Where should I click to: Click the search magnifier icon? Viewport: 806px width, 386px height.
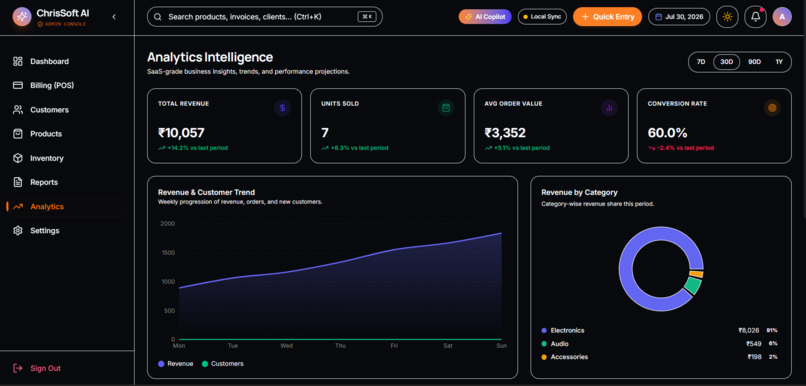[158, 17]
